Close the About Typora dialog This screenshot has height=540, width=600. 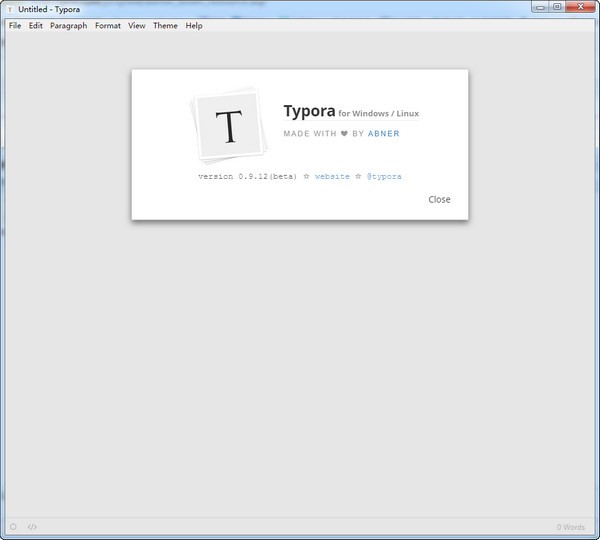(439, 199)
